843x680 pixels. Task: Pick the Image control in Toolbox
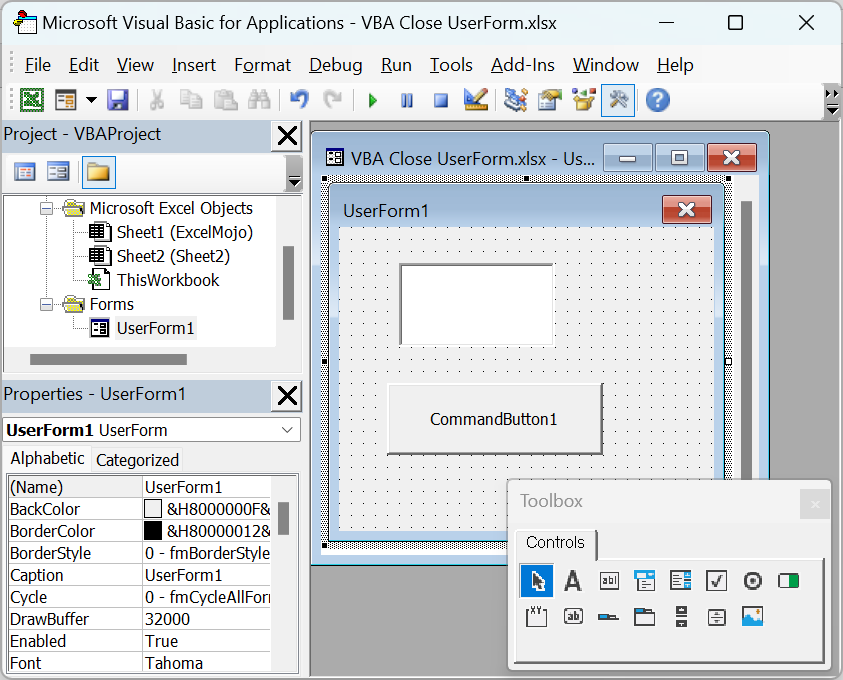pos(753,617)
